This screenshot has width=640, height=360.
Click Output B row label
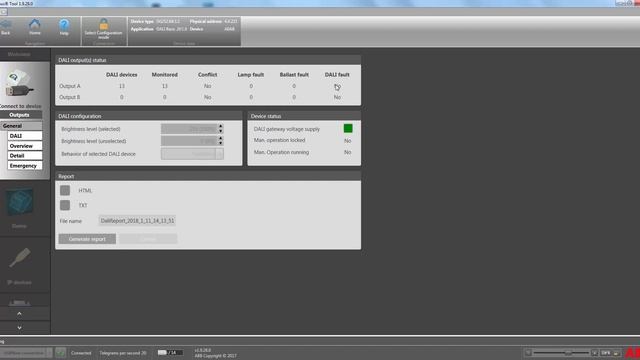(x=70, y=97)
